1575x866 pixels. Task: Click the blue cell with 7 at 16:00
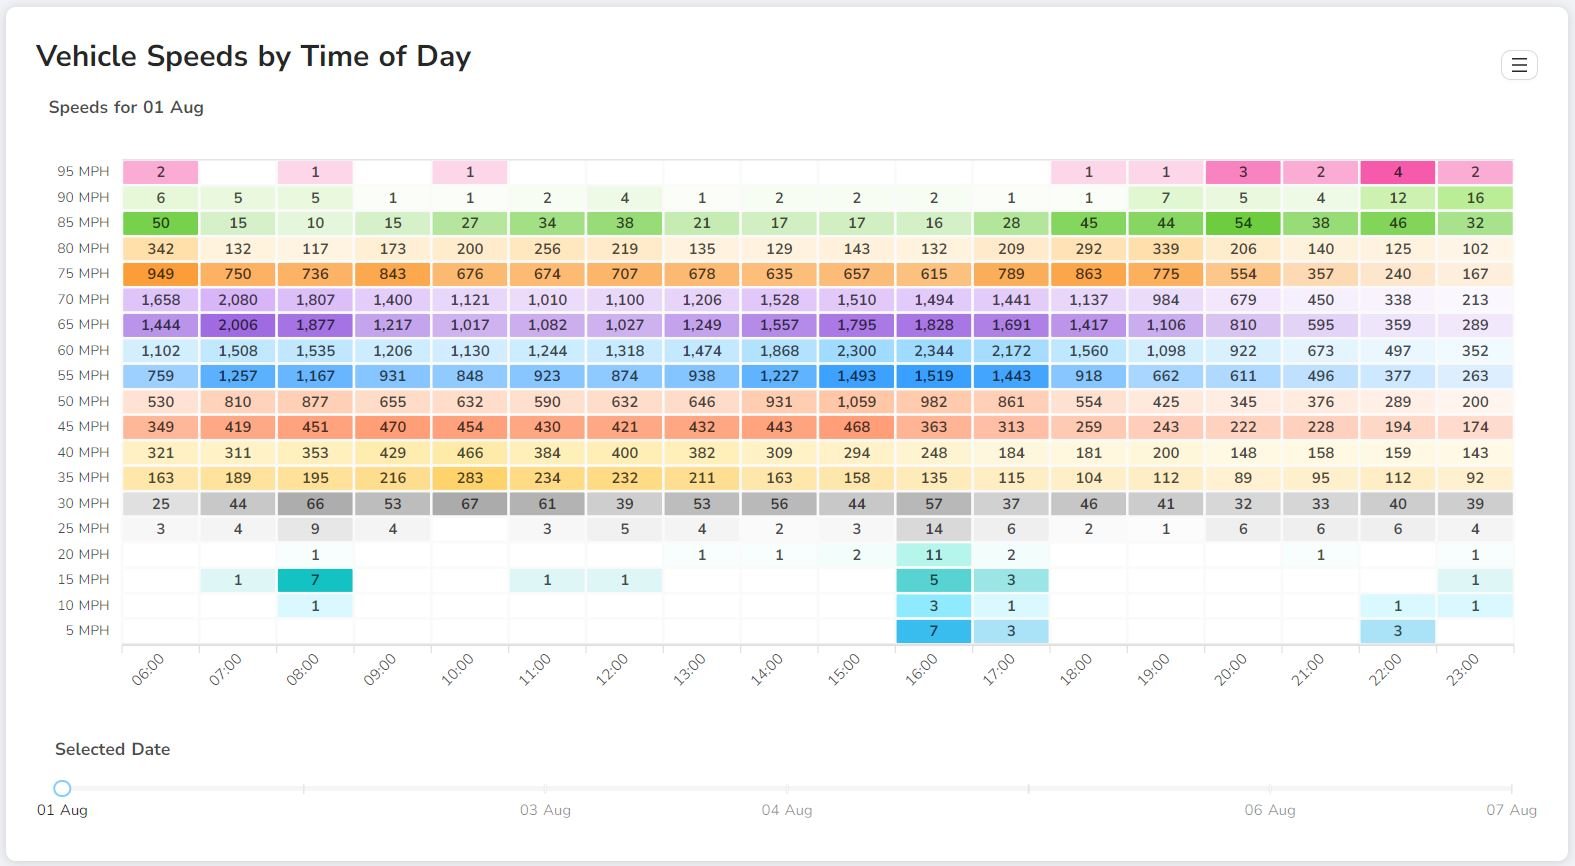(933, 631)
